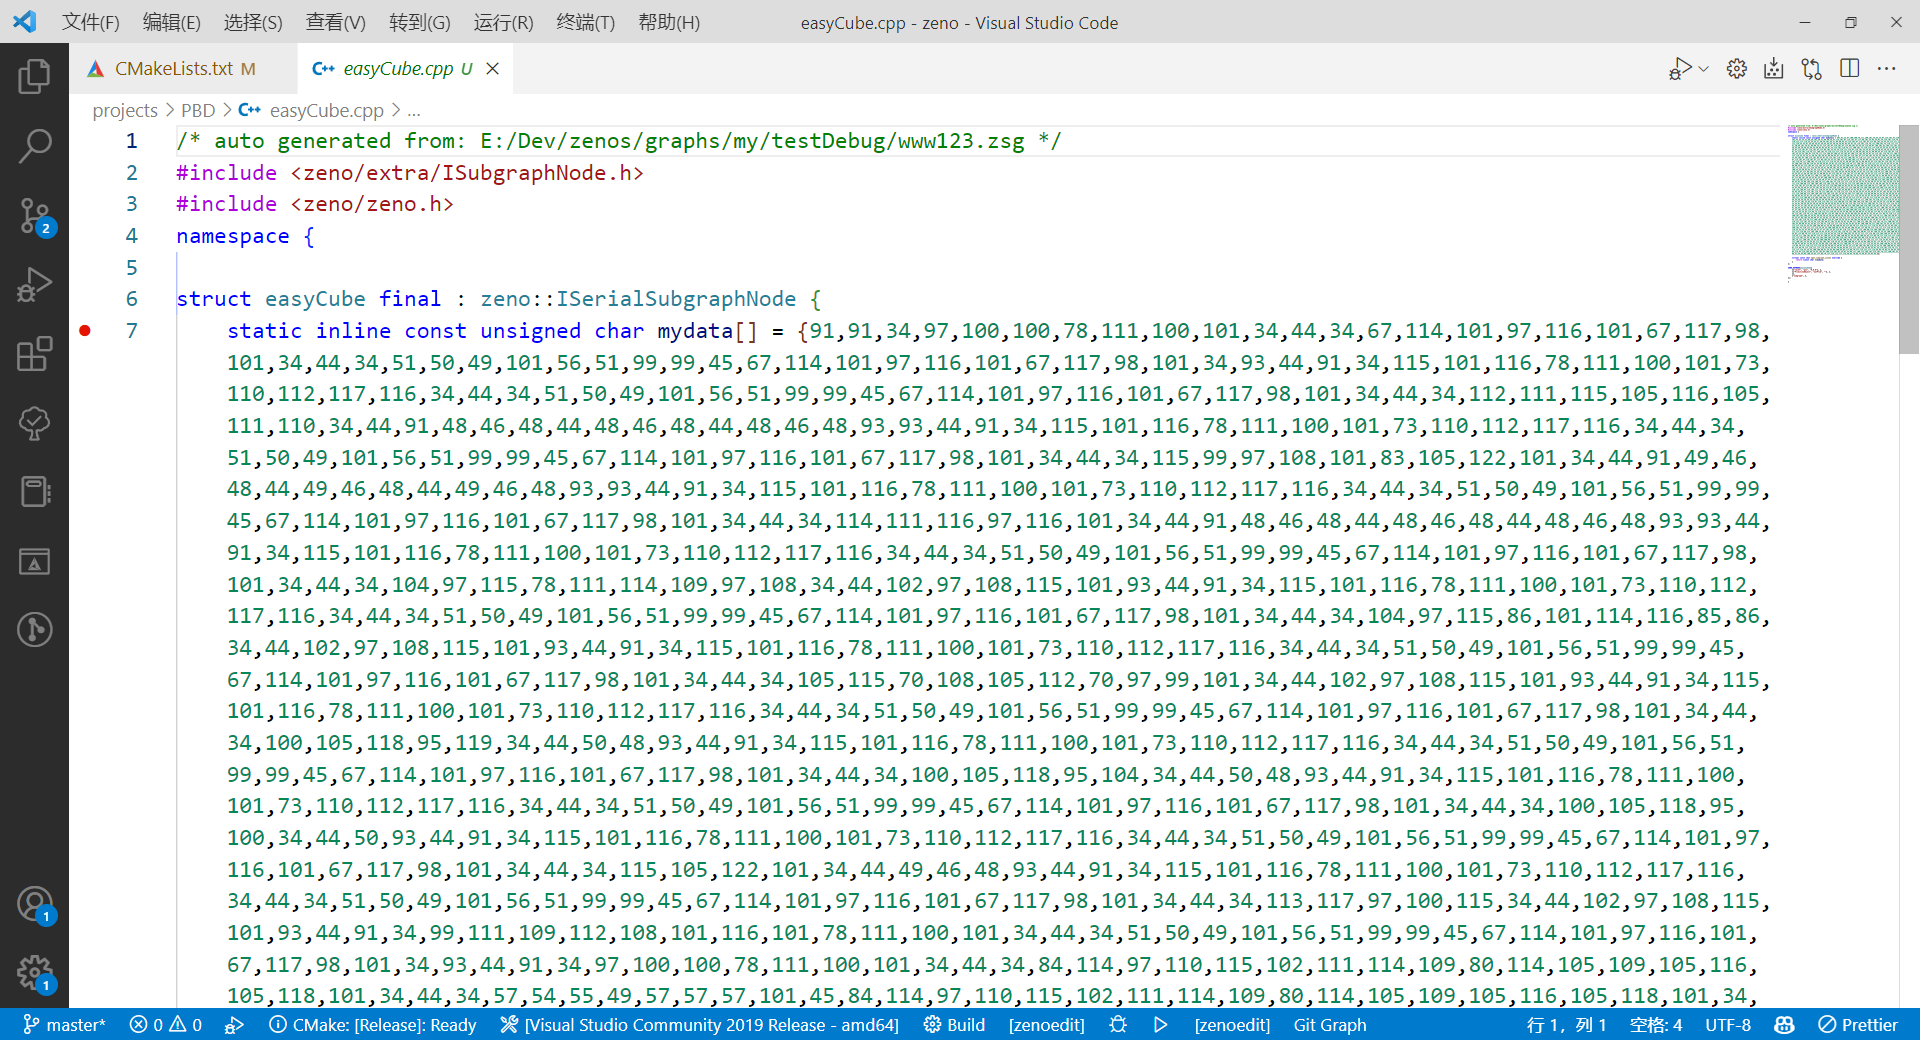This screenshot has width=1920, height=1040.
Task: Open the Run and Debug view
Action: coord(34,285)
